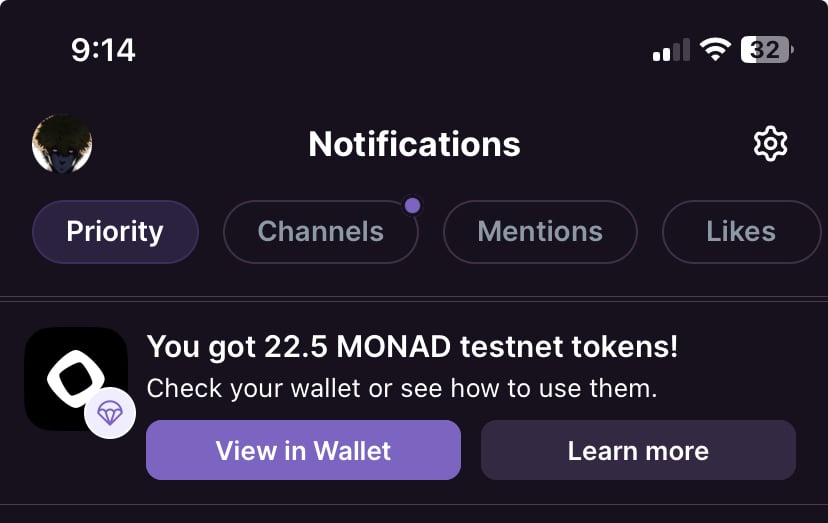Click the Learn more button
The image size is (828, 523).
638,450
